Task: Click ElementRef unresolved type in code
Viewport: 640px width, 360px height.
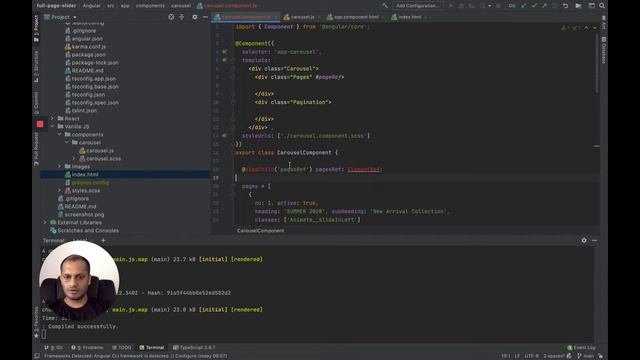Action: [x=365, y=169]
